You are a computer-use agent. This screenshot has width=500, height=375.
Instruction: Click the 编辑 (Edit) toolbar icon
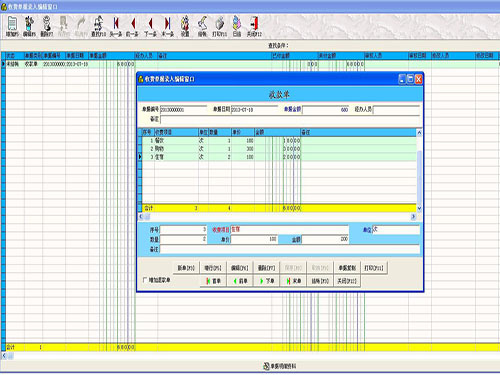[x=29, y=26]
